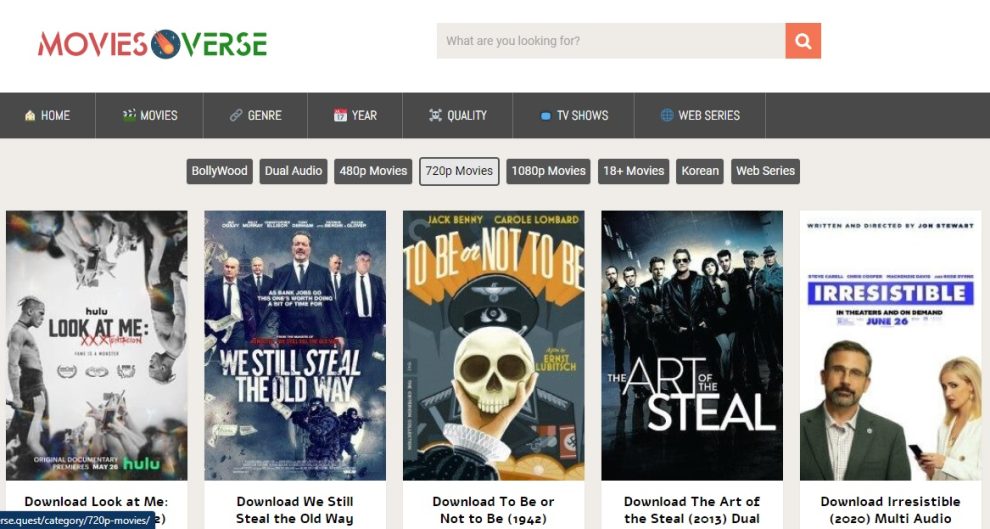Click the calendar icon beside YEAR

(x=340, y=115)
